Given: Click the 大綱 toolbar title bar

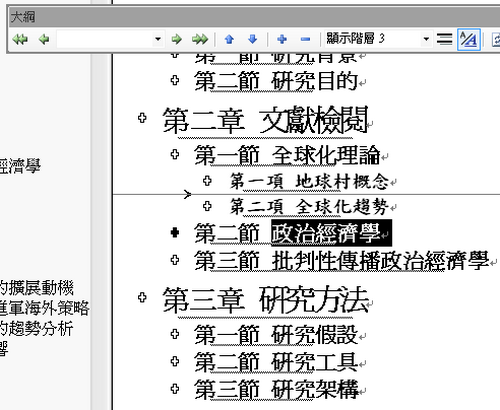Looking at the screenshot, I should tap(253, 17).
